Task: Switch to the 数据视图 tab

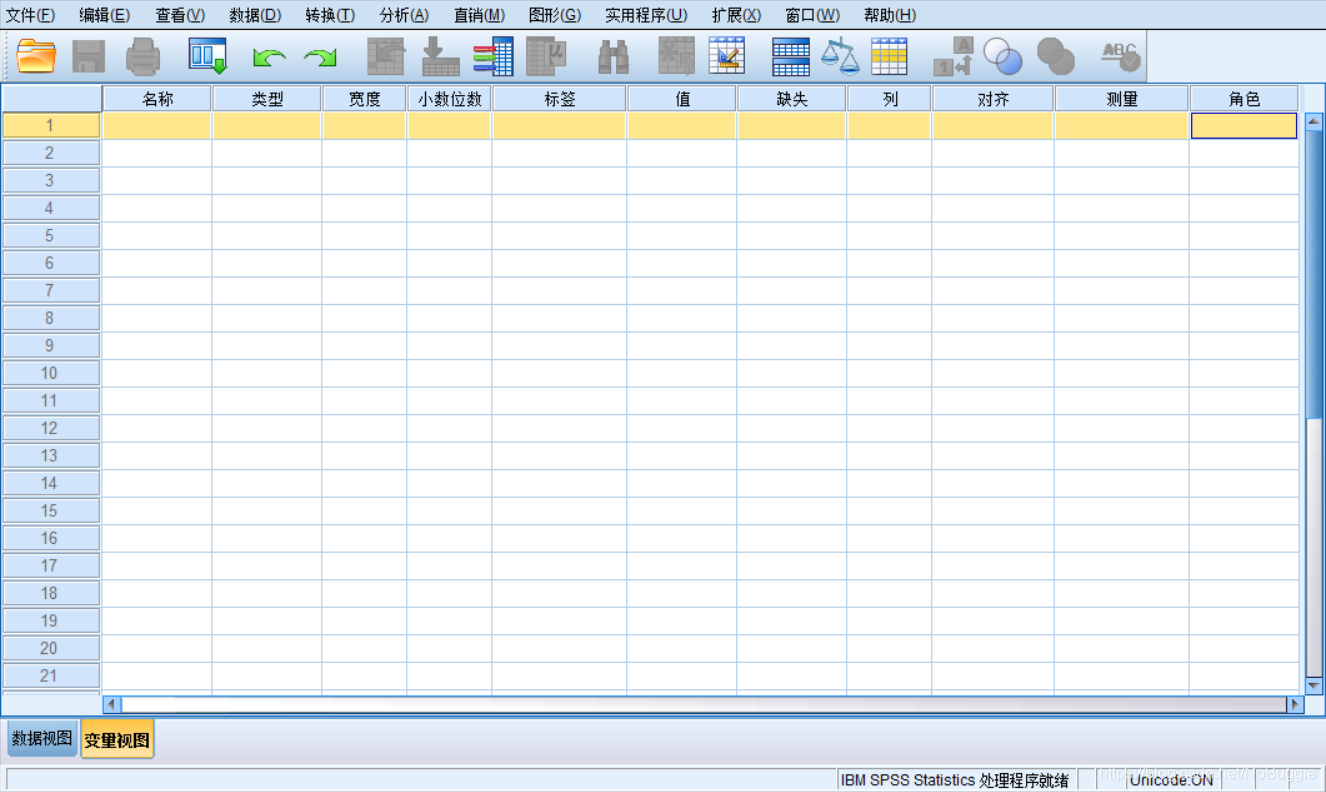Action: 42,739
